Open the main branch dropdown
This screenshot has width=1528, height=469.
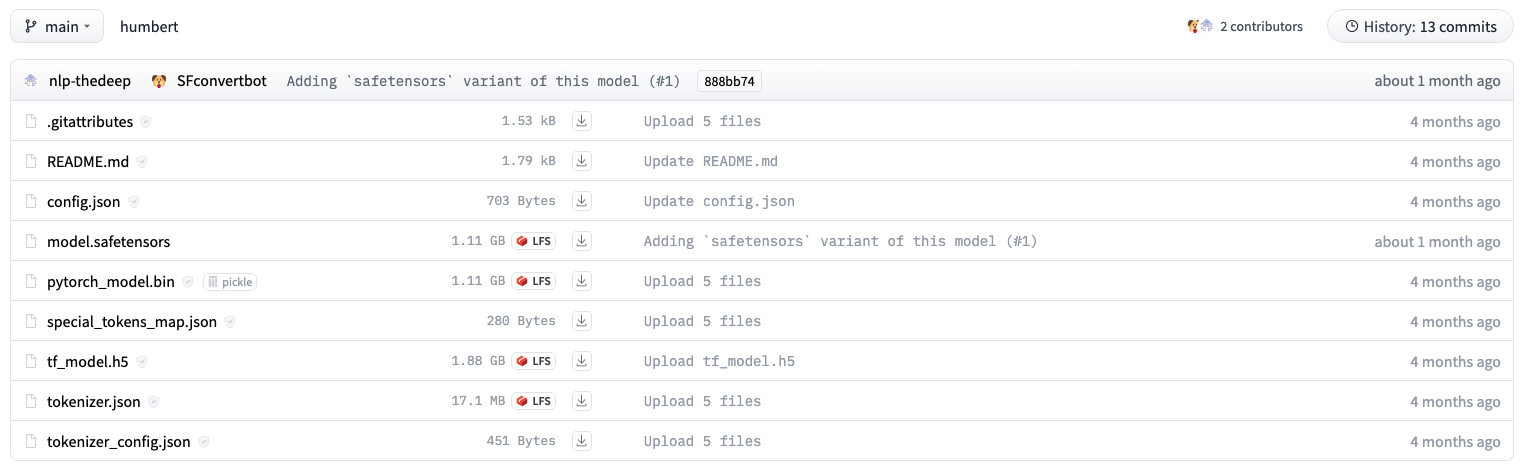(x=57, y=27)
